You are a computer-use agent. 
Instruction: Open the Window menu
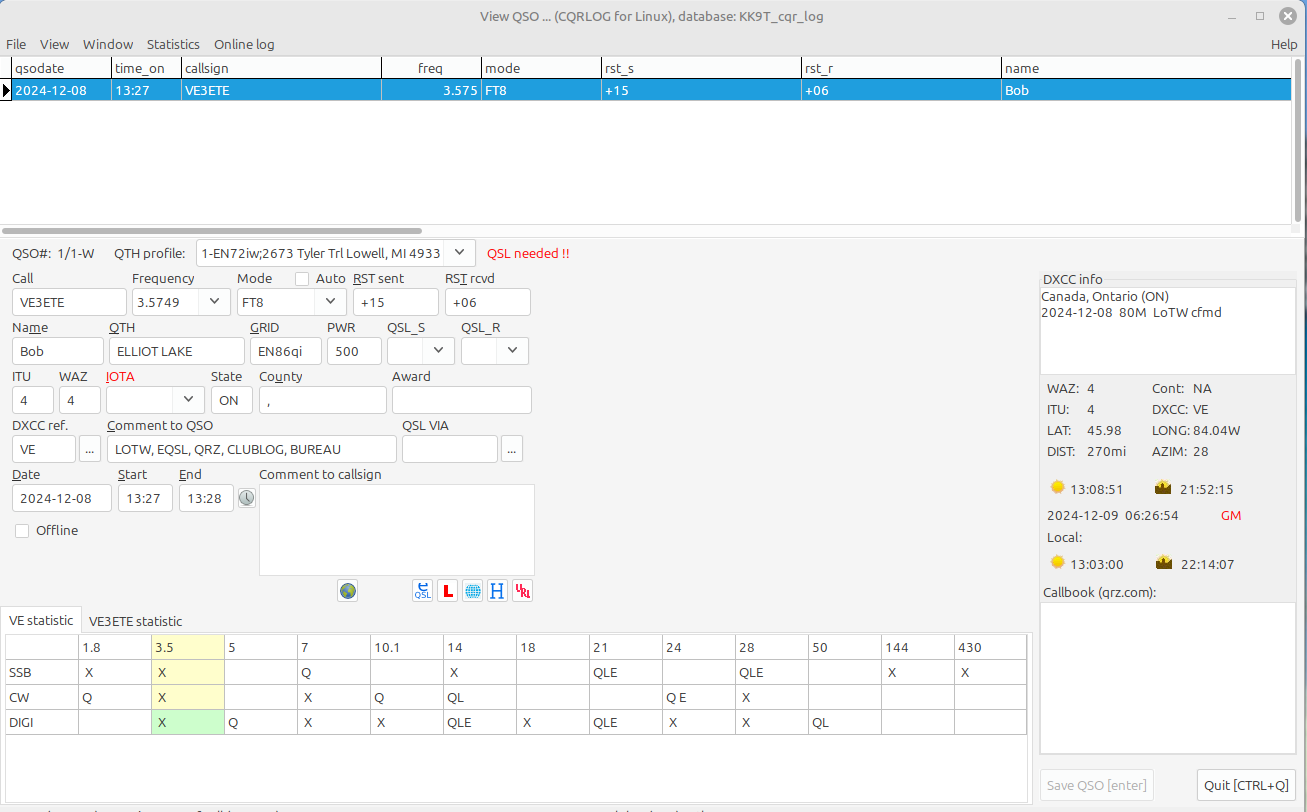[108, 44]
